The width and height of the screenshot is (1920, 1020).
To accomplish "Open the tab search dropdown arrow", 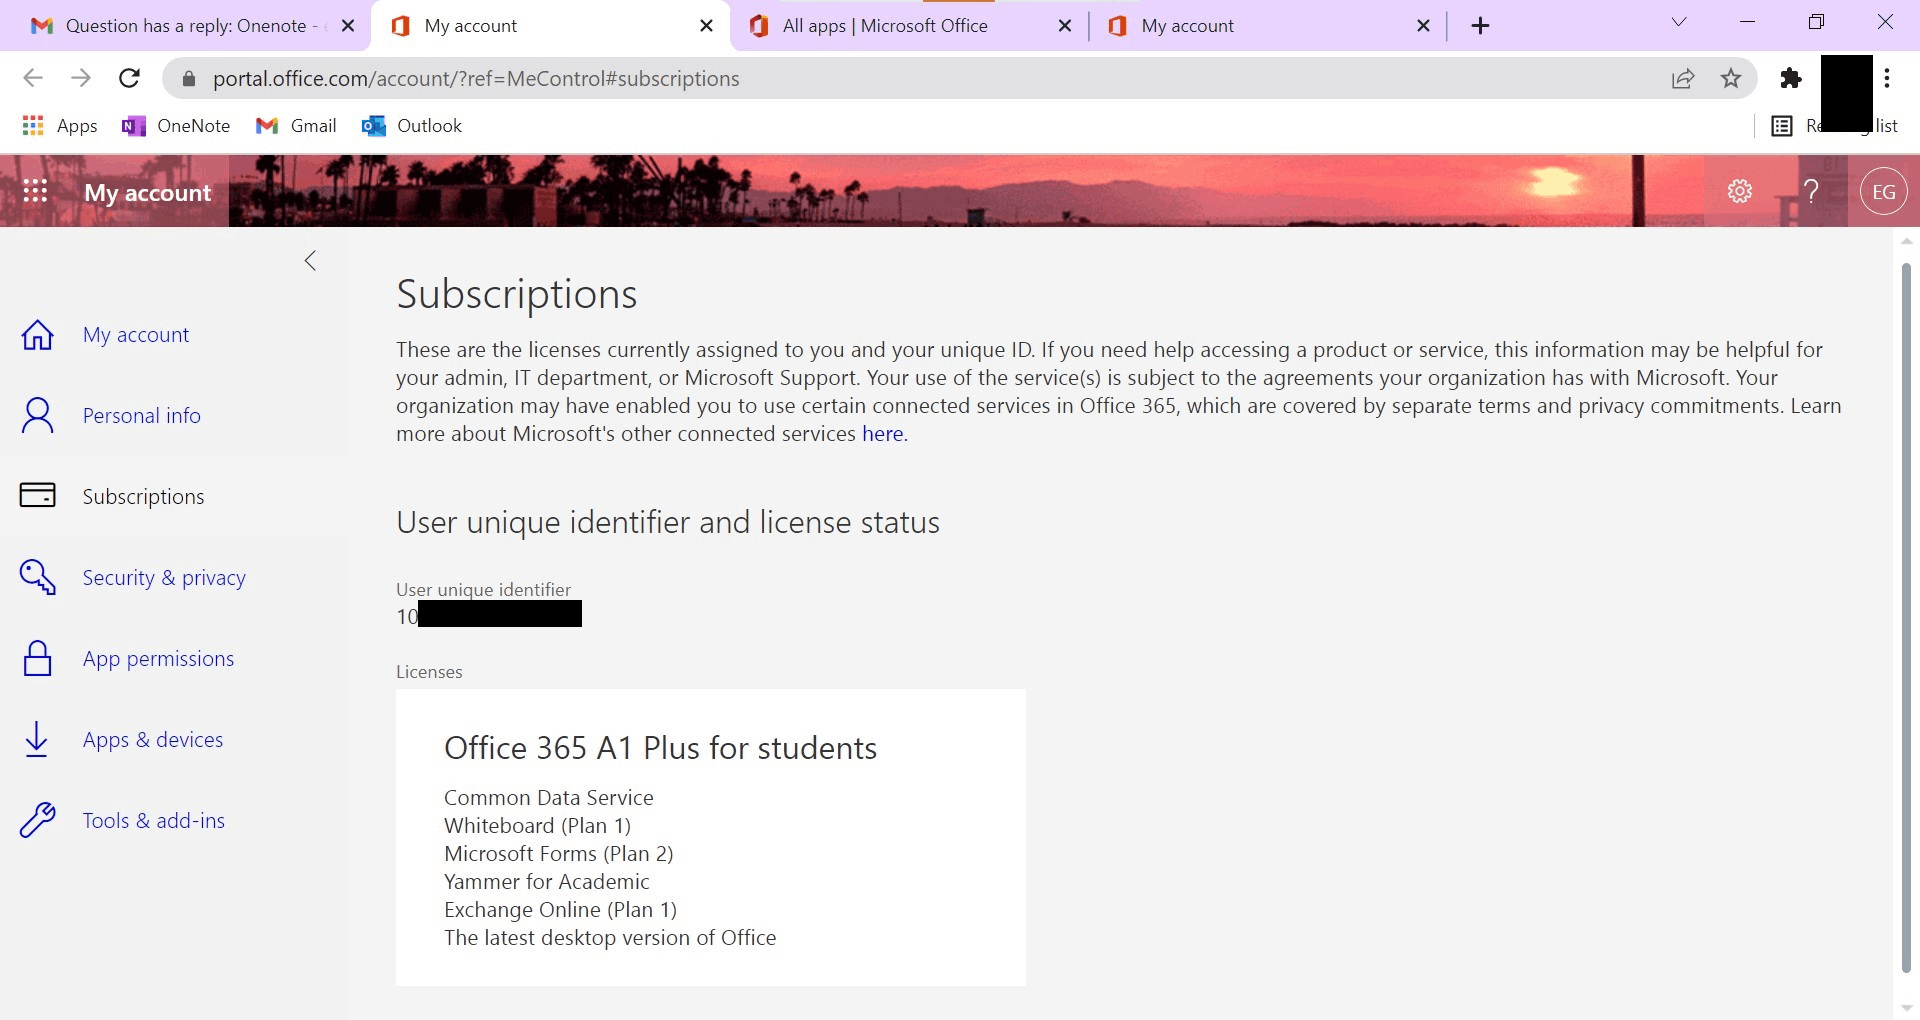I will pyautogui.click(x=1679, y=23).
